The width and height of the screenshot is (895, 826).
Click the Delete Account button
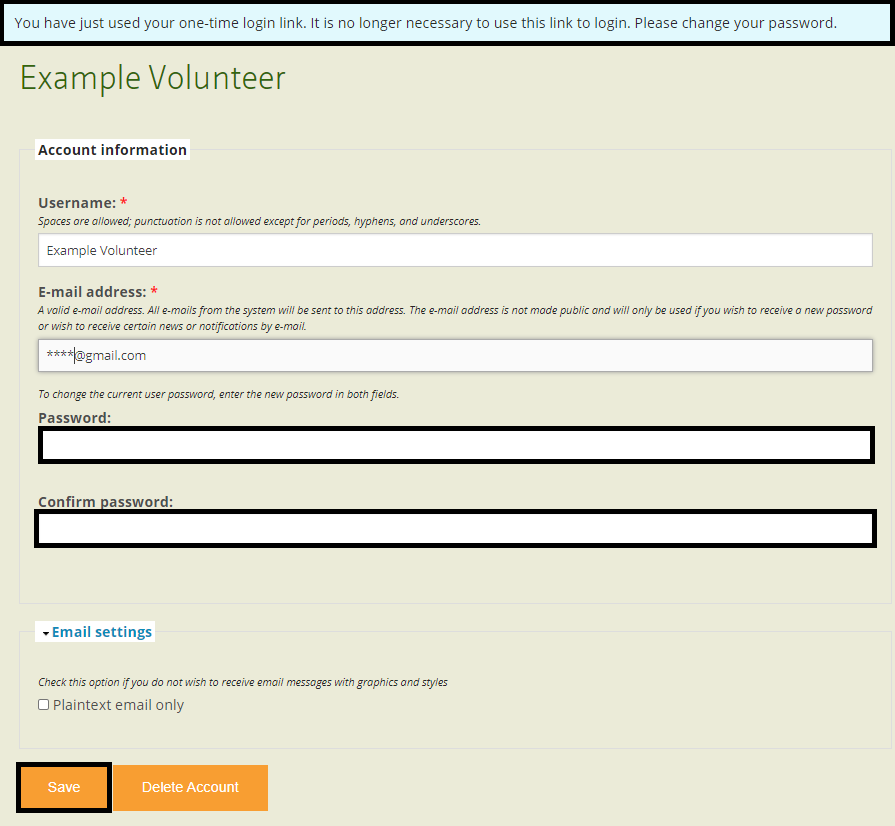coord(190,788)
